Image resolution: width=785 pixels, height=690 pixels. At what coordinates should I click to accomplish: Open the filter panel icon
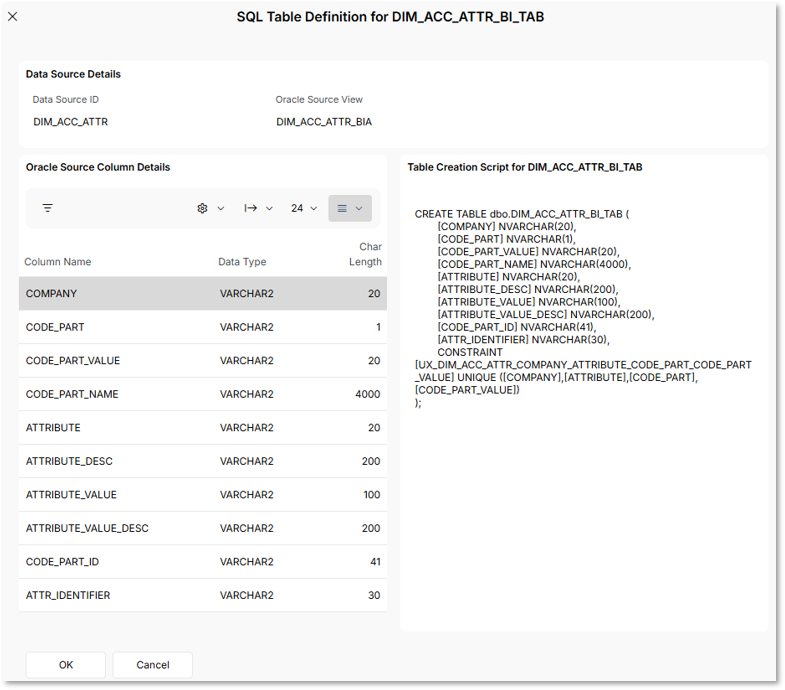[x=48, y=208]
